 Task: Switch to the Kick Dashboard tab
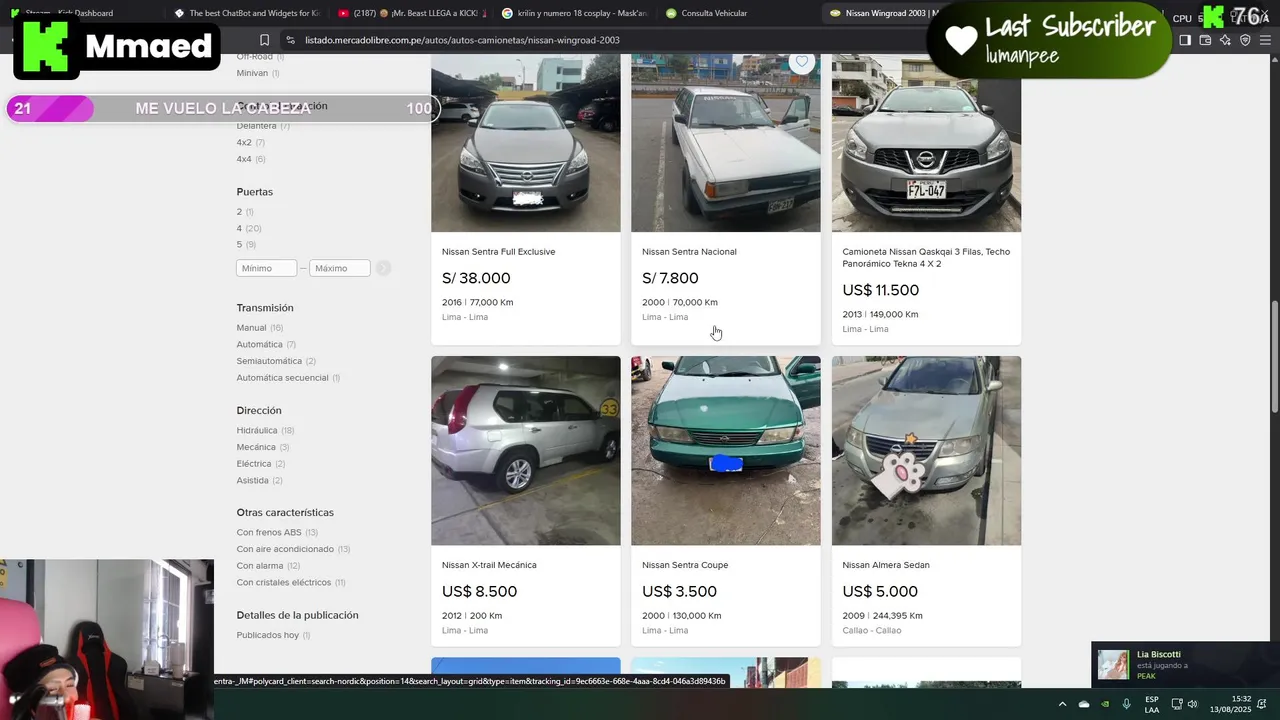[x=80, y=13]
